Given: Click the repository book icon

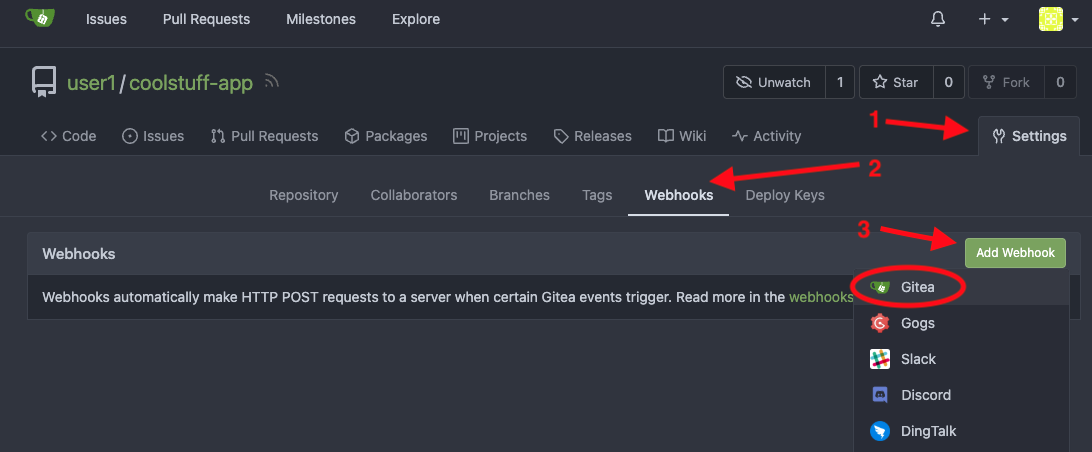Looking at the screenshot, I should click(44, 82).
